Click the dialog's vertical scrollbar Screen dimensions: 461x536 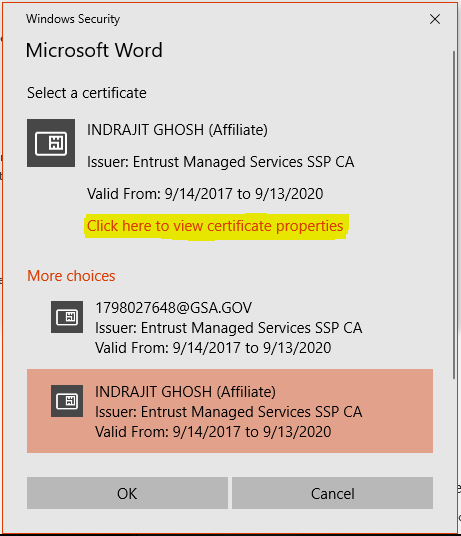(454, 215)
